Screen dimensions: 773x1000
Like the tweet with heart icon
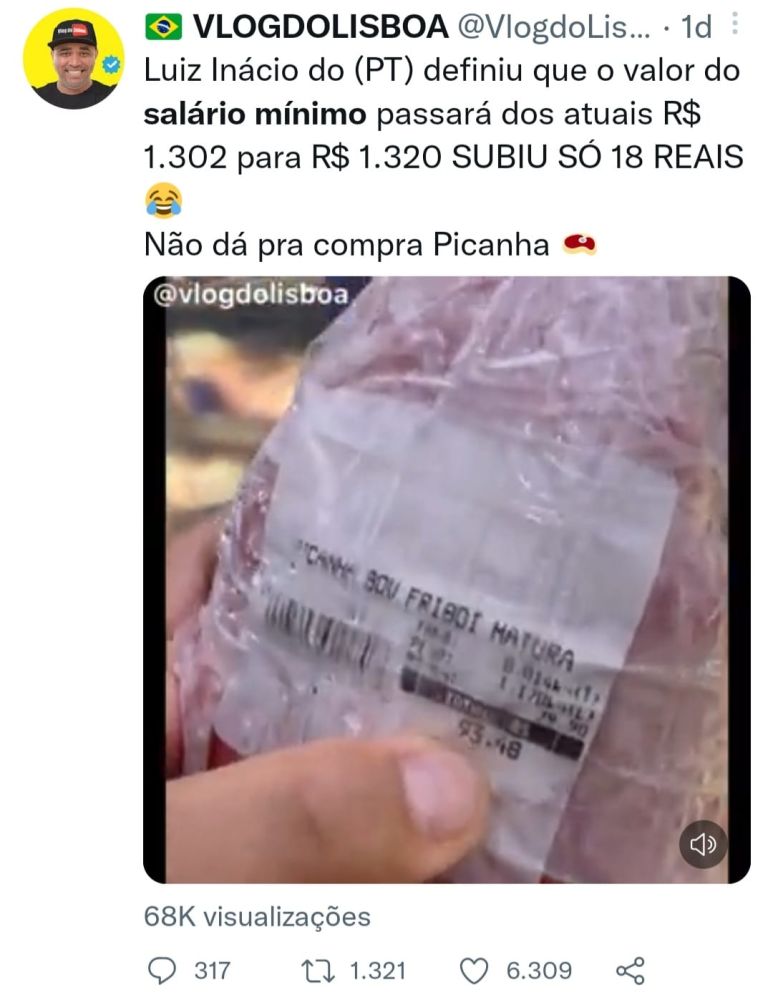[x=474, y=971]
